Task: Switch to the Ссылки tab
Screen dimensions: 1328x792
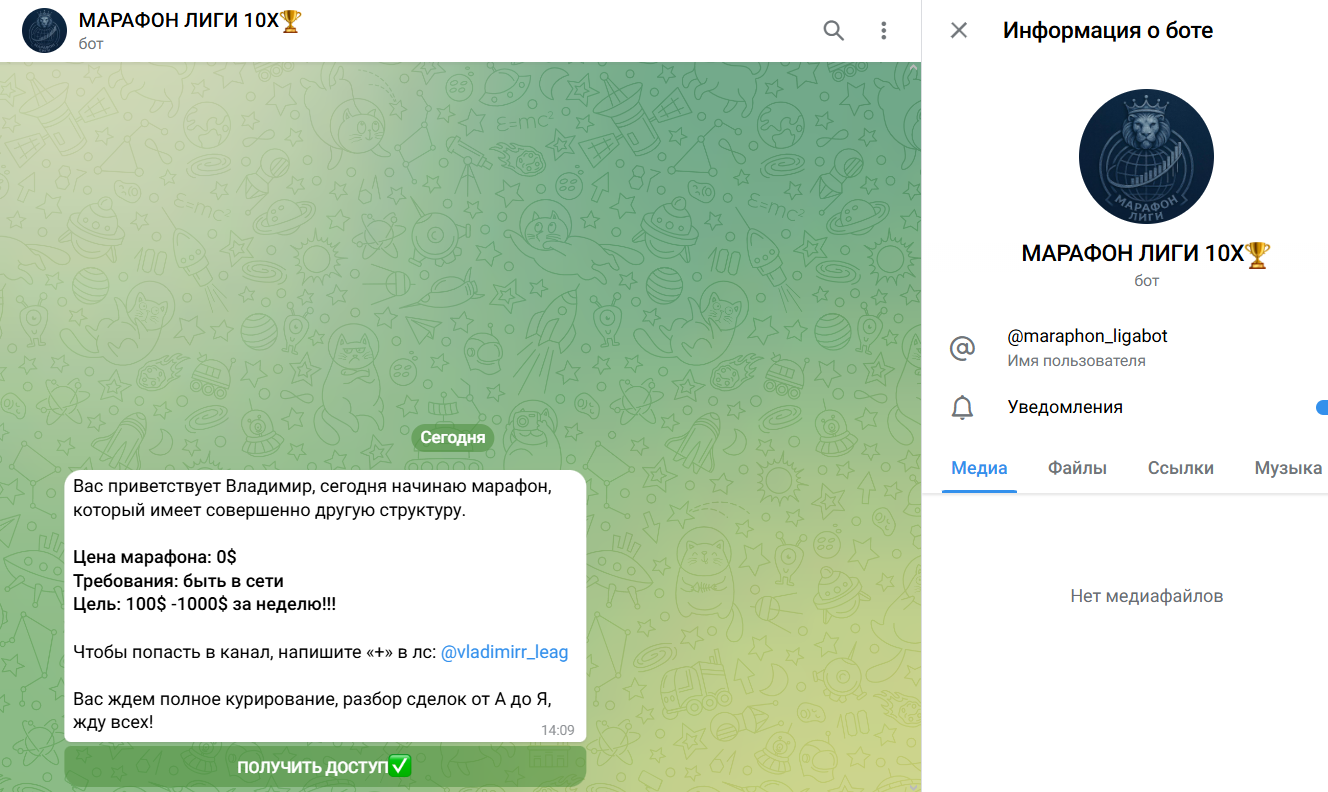Action: click(x=1180, y=468)
